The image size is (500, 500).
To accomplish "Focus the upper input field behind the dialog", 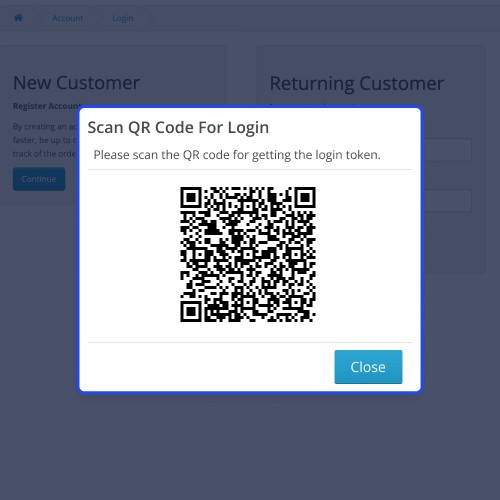I will [447, 150].
